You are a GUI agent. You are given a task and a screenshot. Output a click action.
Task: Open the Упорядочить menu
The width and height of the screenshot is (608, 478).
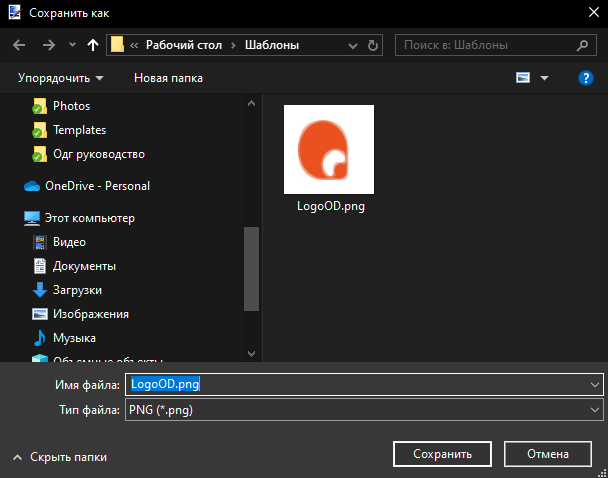(x=60, y=78)
